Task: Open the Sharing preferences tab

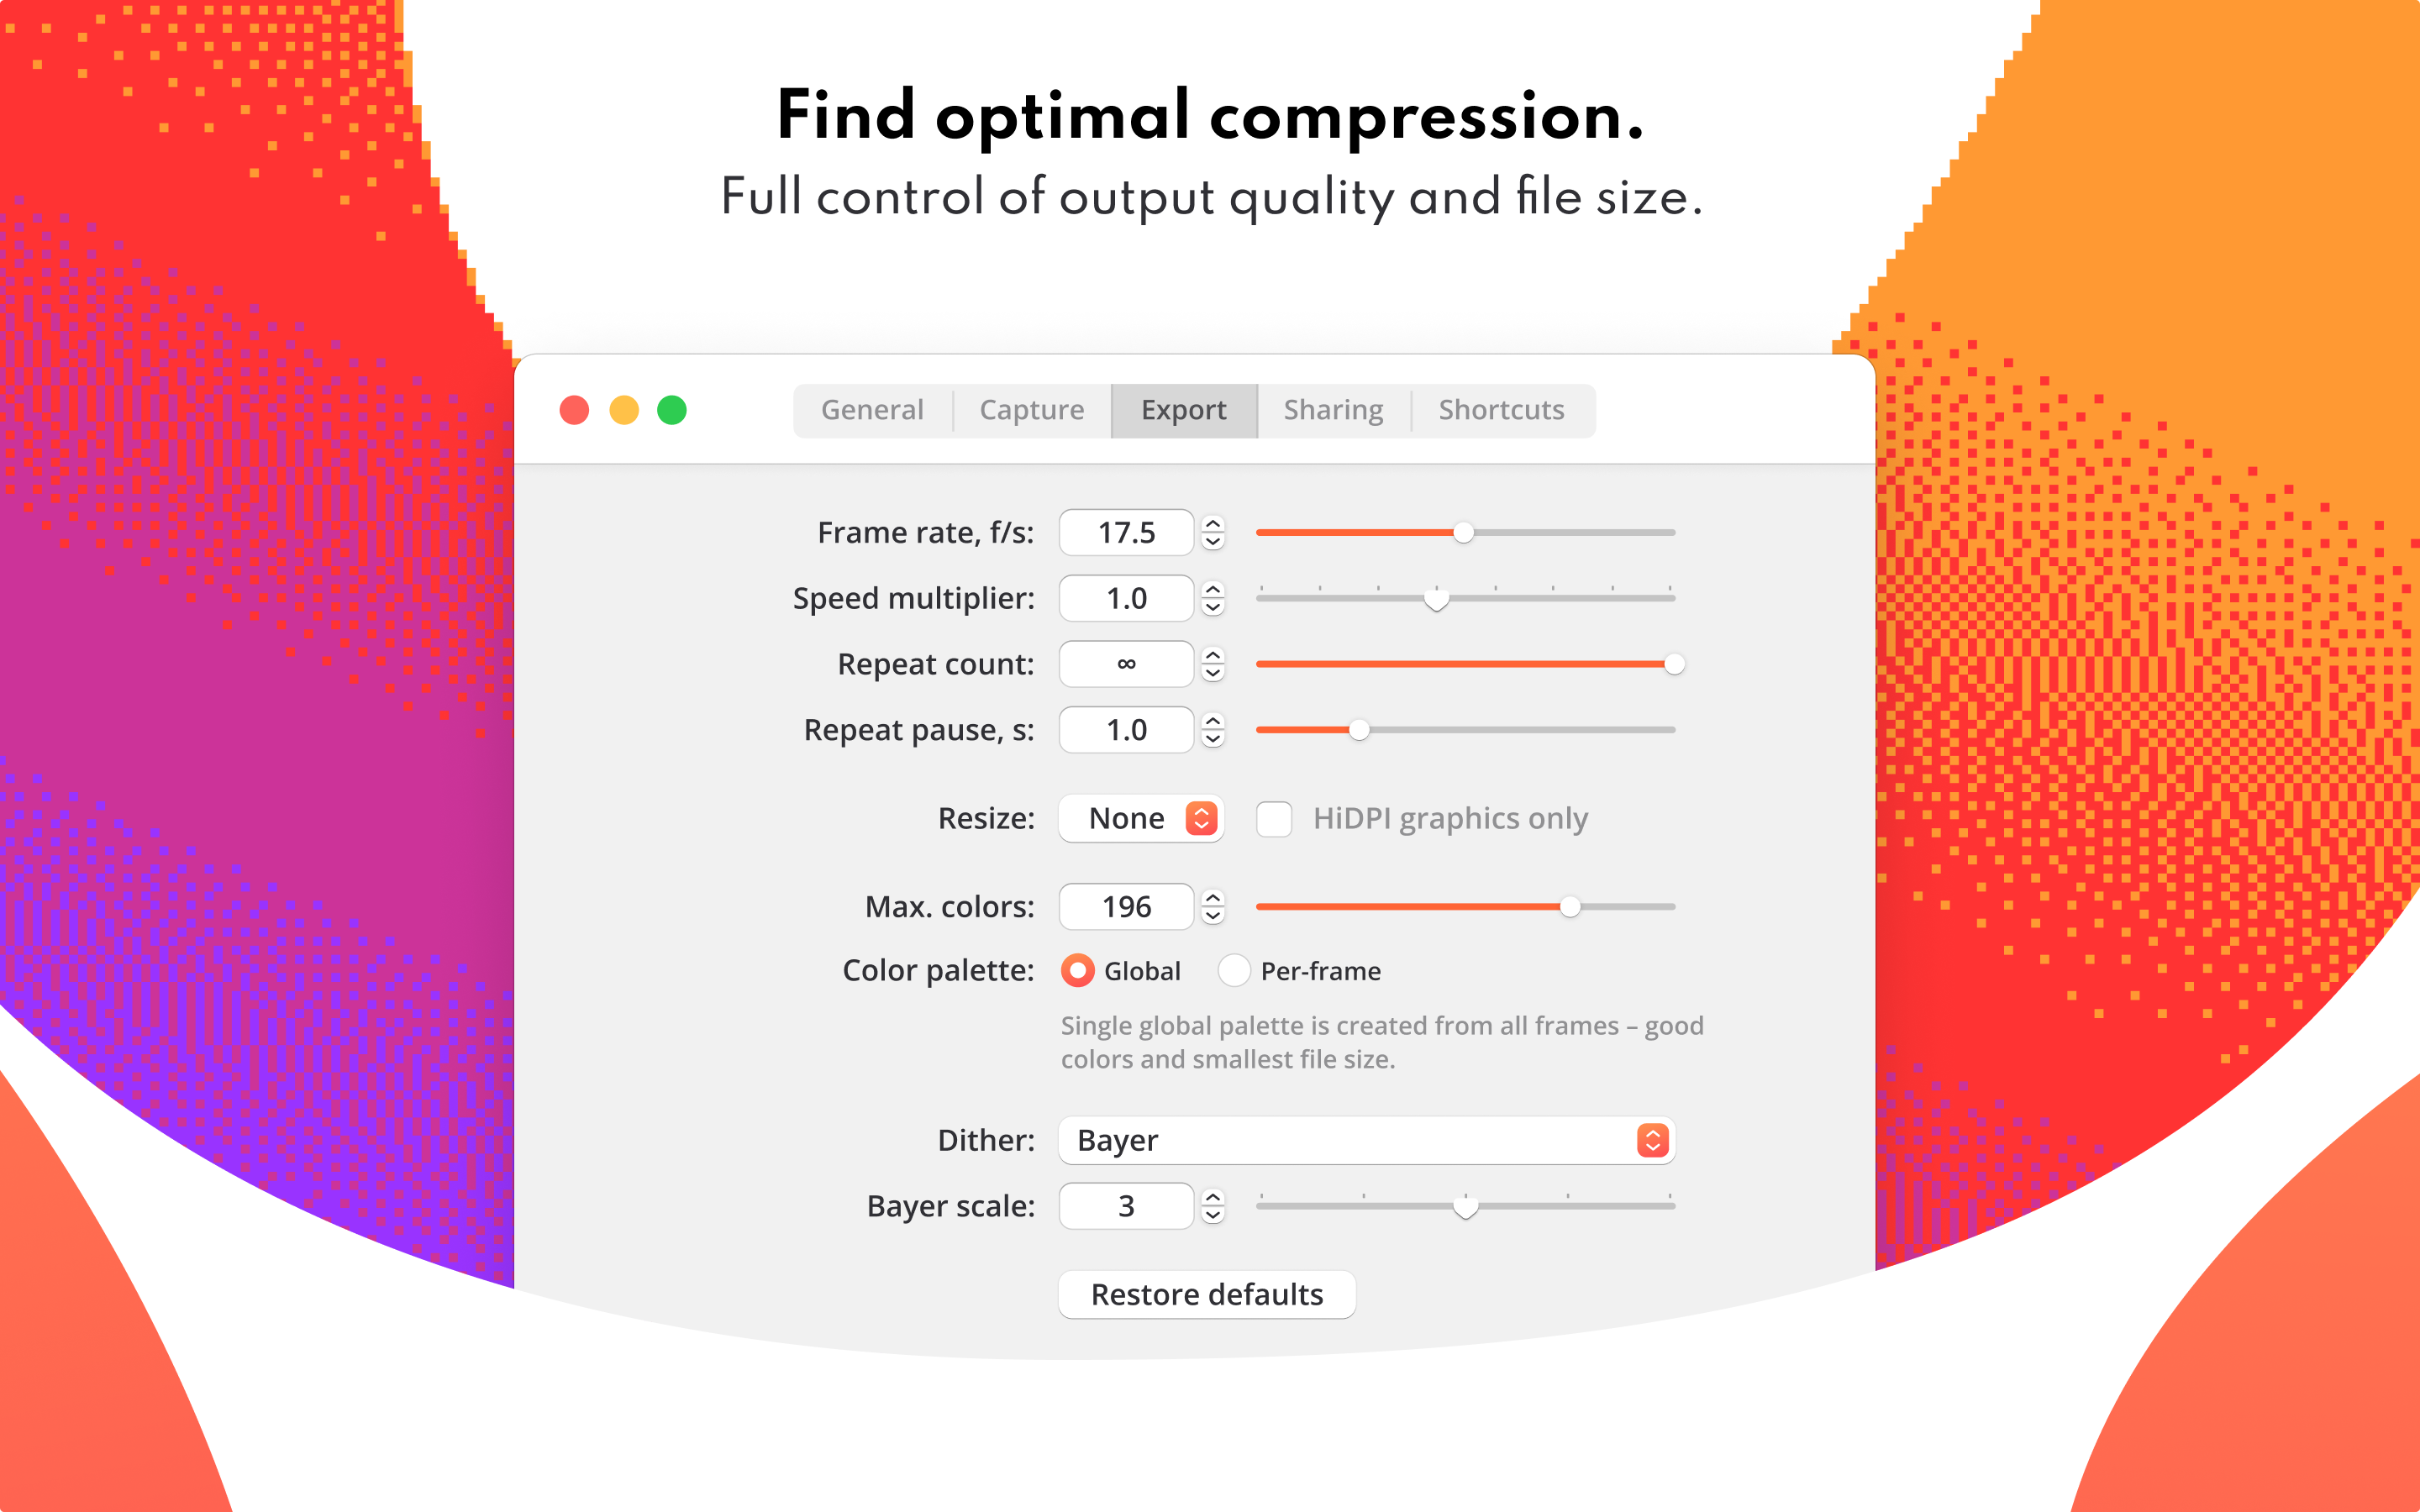Action: tap(1333, 410)
